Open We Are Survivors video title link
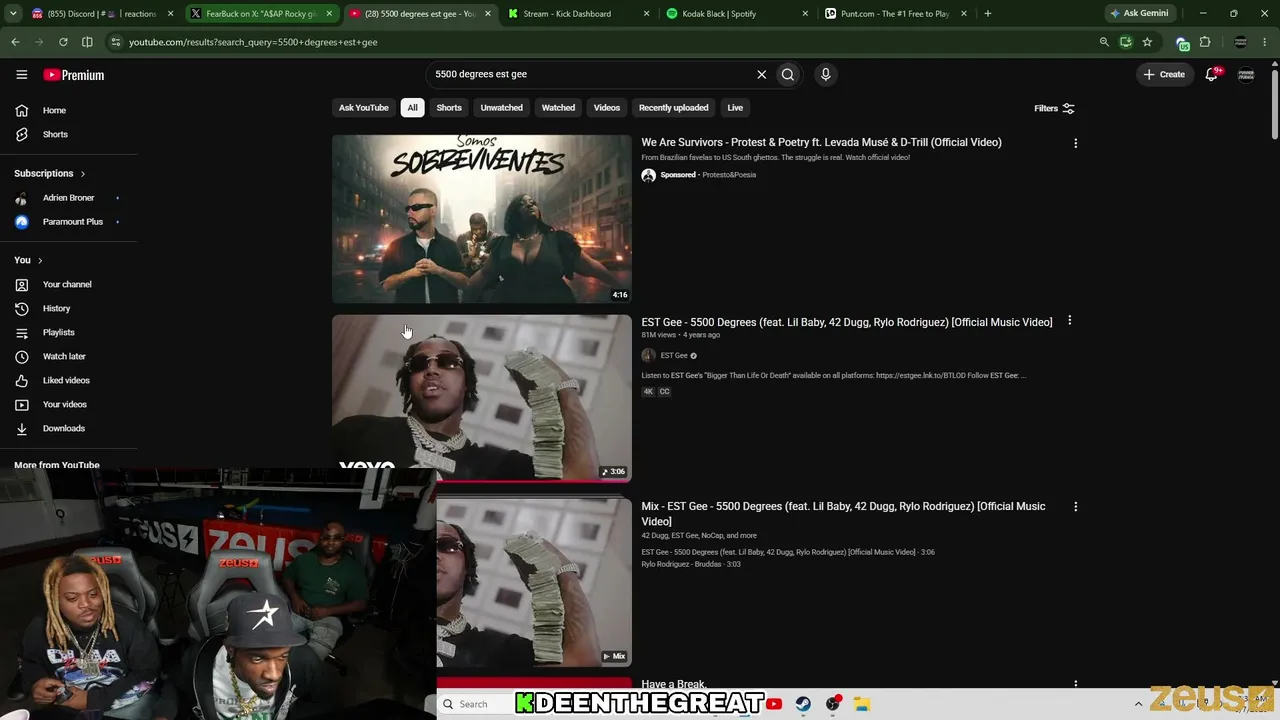The height and width of the screenshot is (720, 1280). pos(821,142)
